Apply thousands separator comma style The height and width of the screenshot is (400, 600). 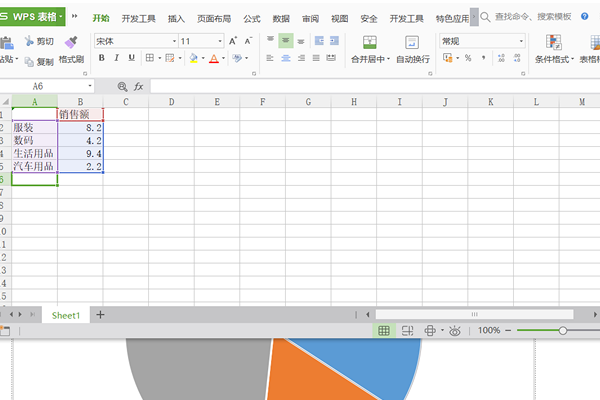484,58
